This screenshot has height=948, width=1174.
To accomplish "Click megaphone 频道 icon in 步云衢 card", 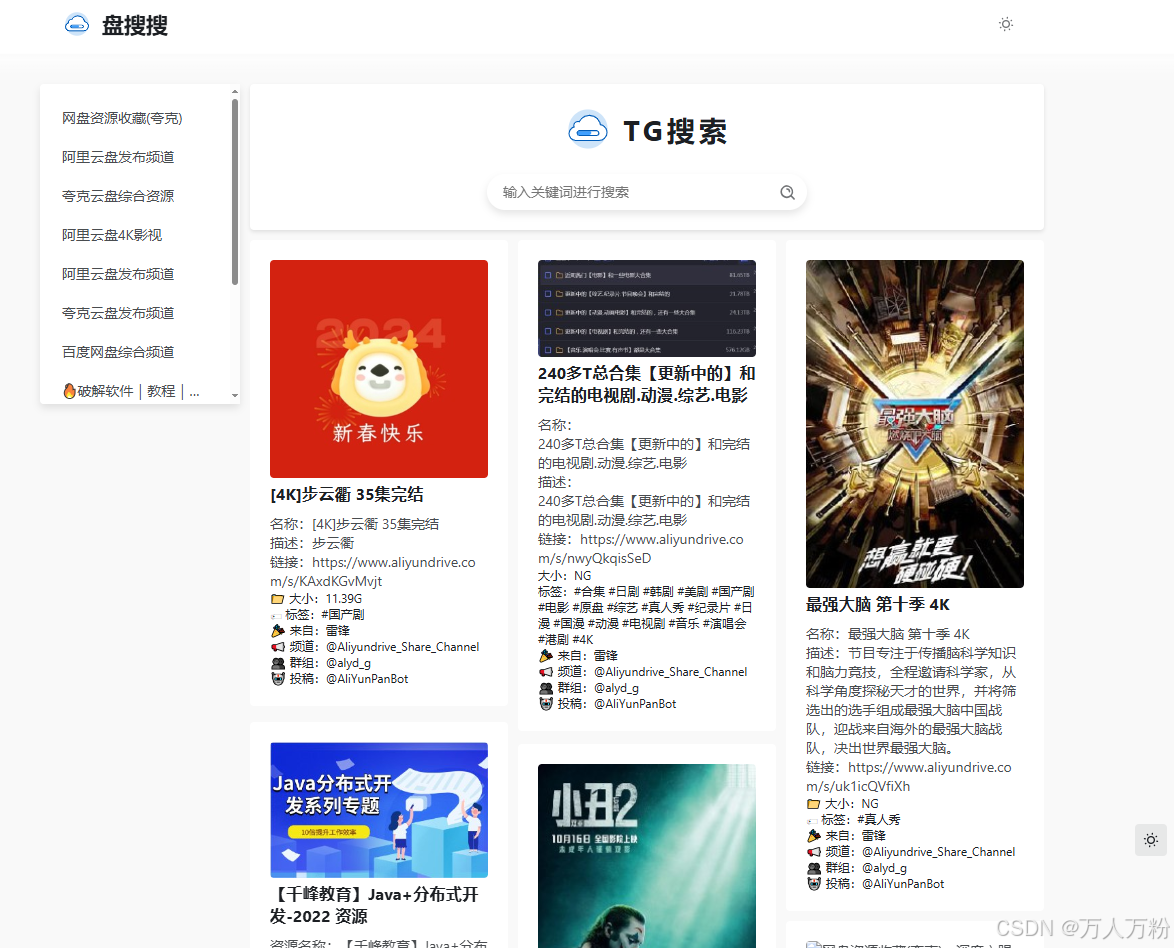I will click(278, 647).
